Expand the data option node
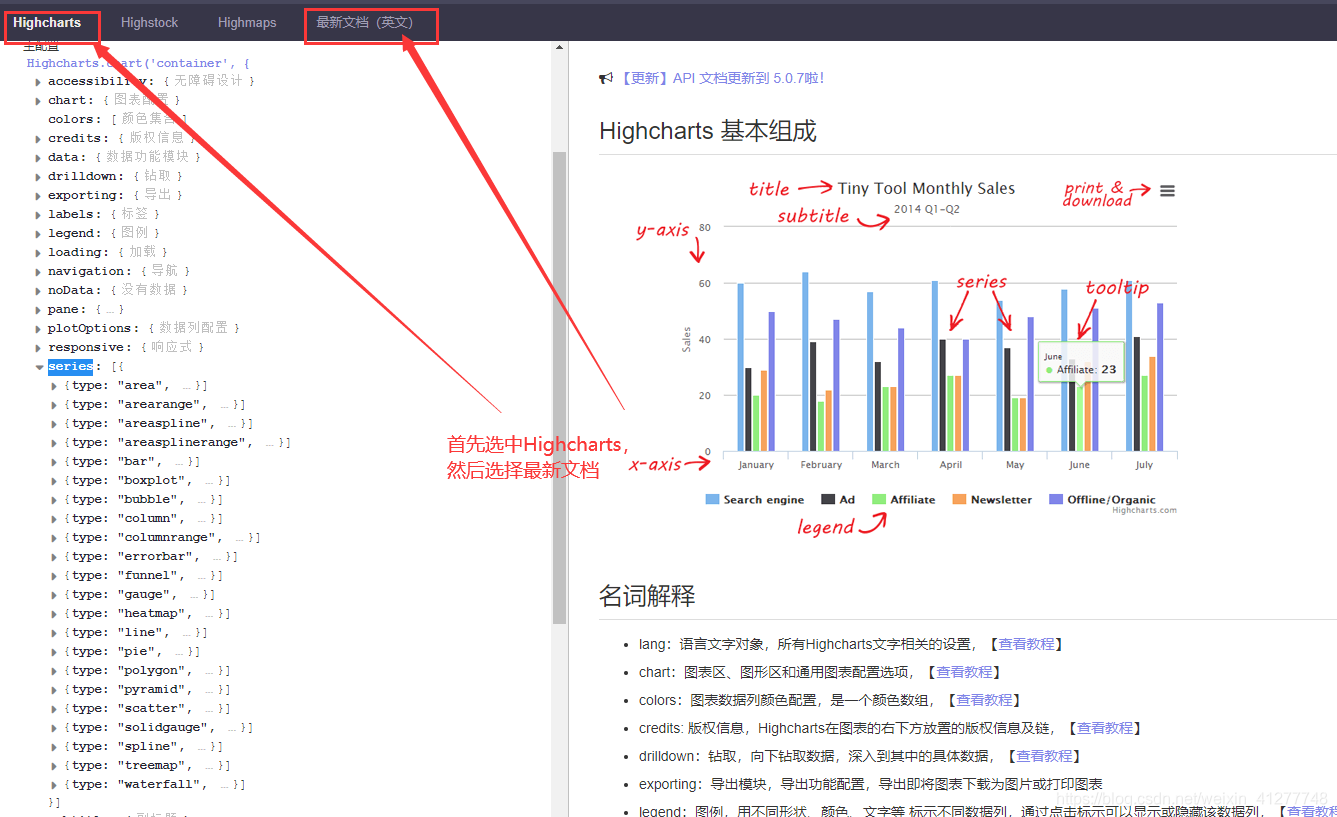Image resolution: width=1337 pixels, height=817 pixels. (x=38, y=158)
